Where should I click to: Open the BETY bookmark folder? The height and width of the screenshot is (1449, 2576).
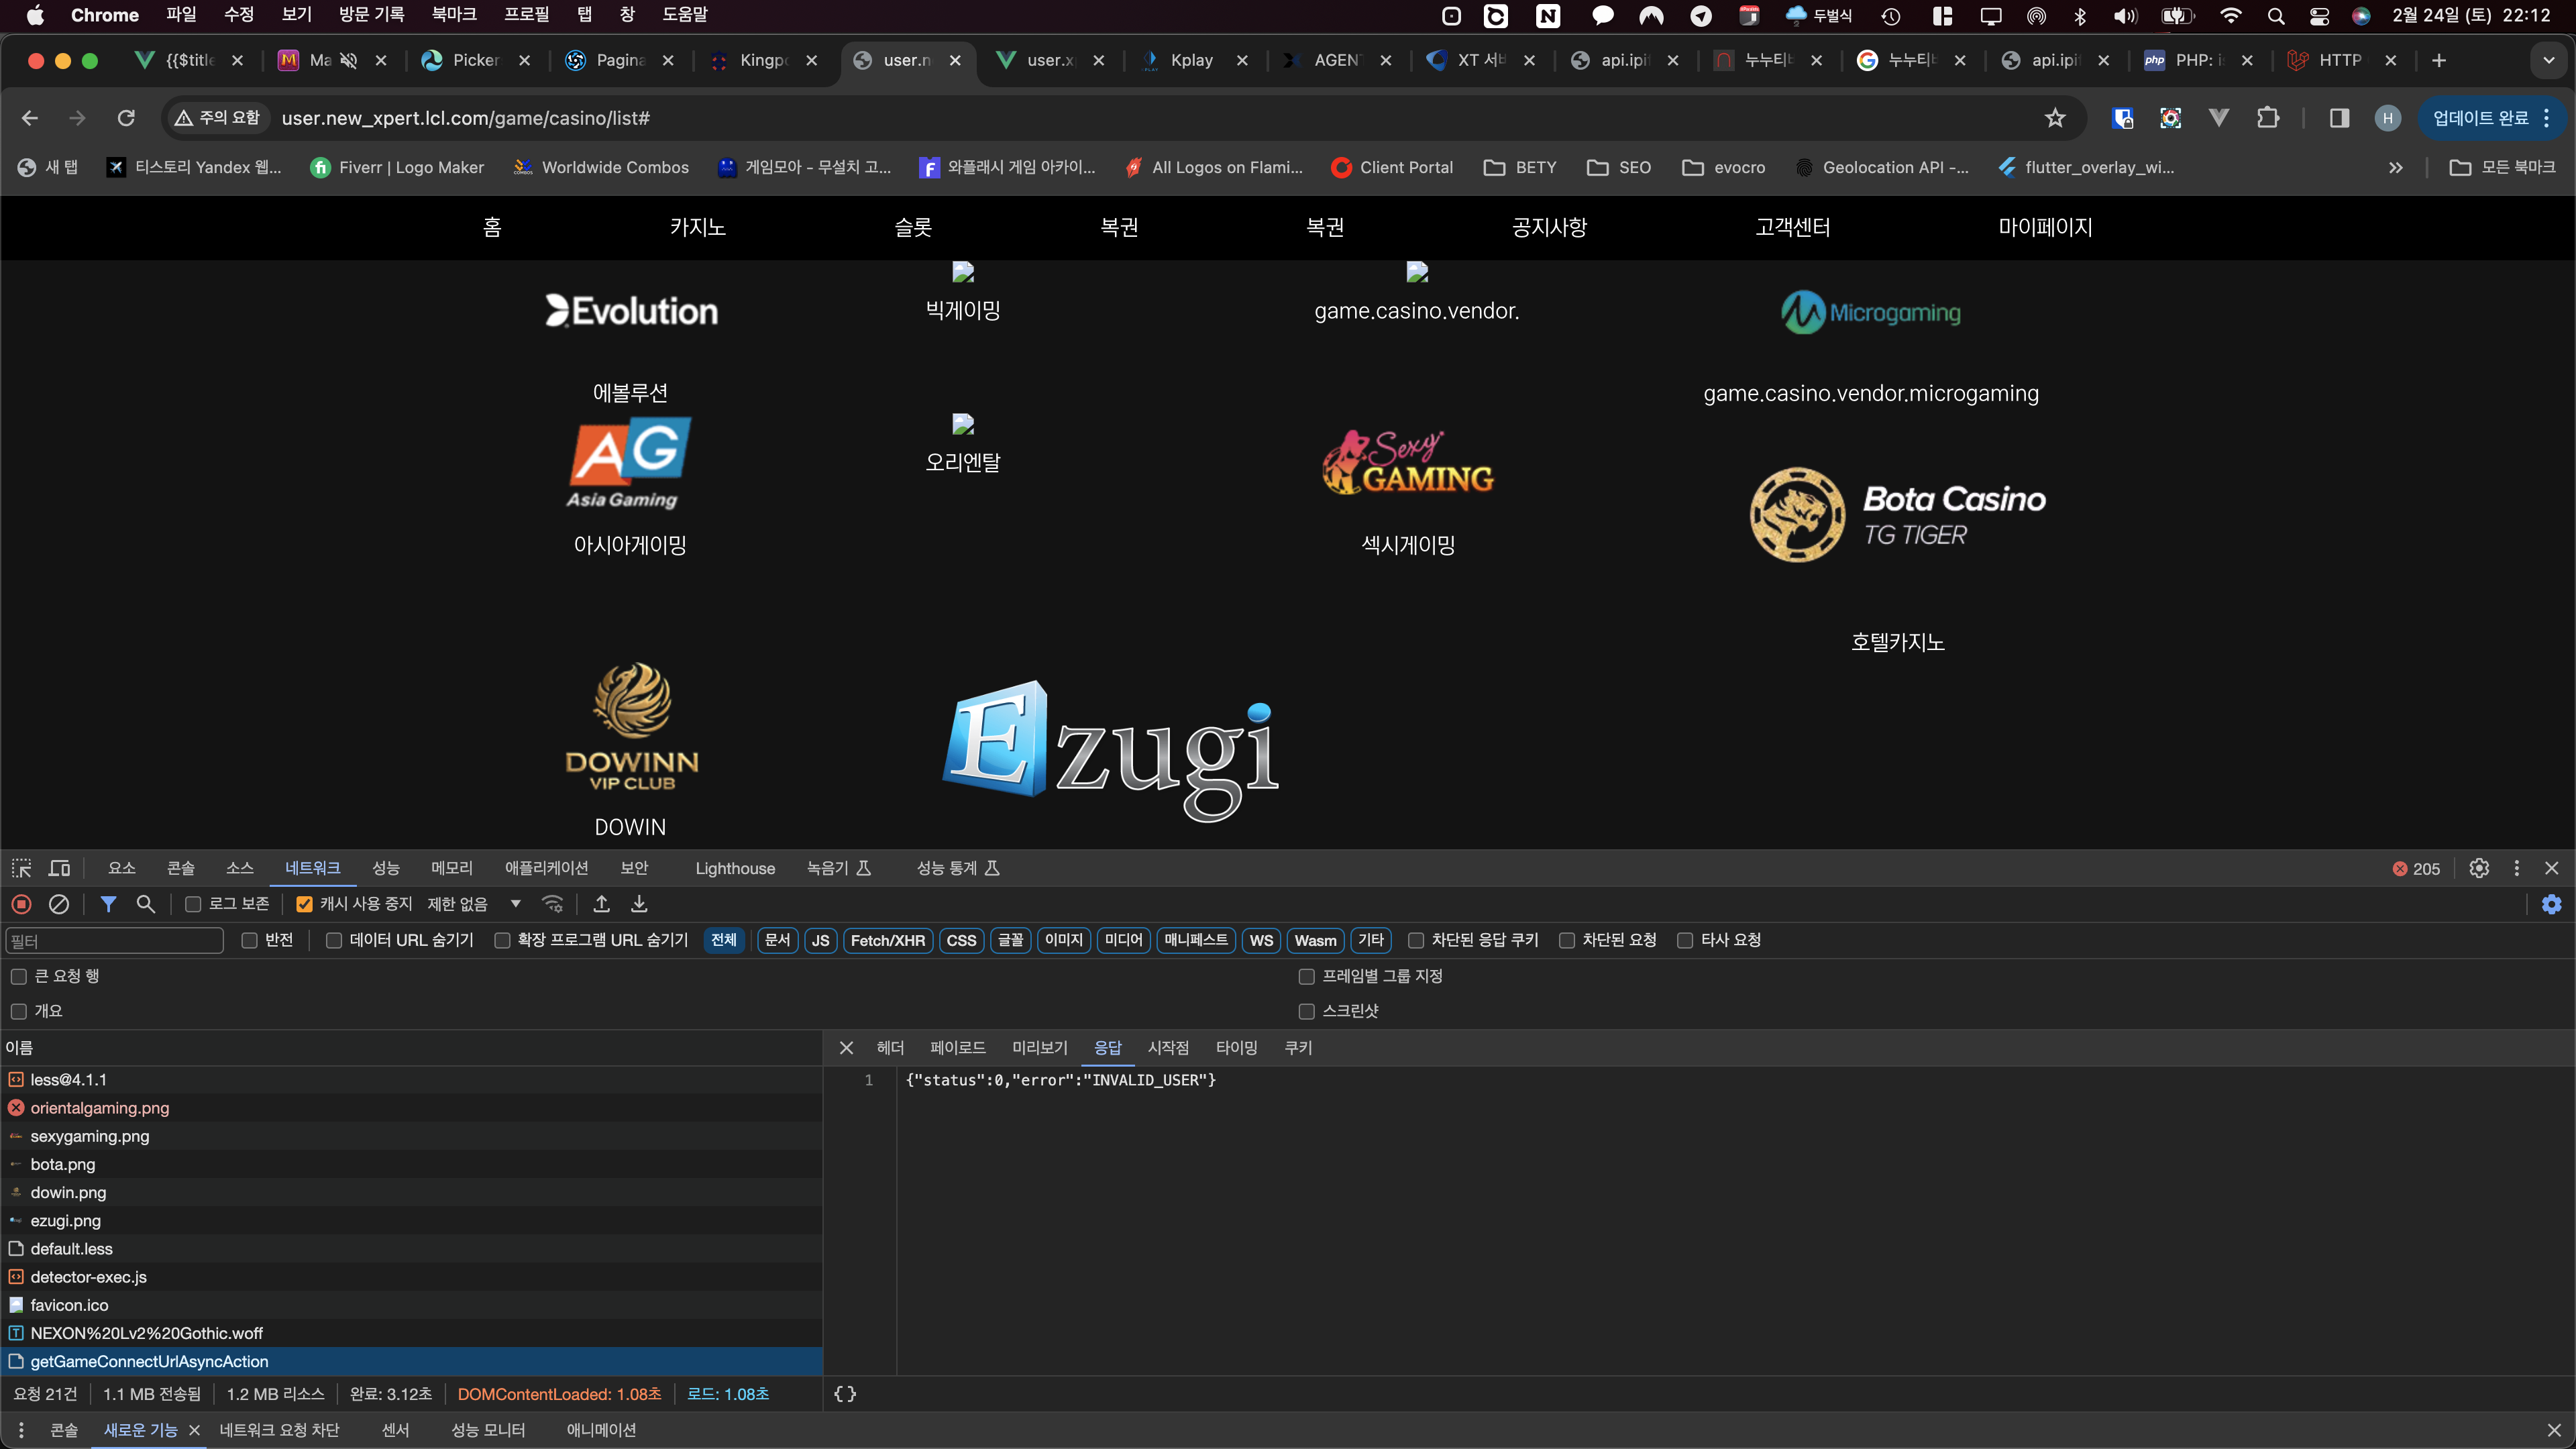1521,167
